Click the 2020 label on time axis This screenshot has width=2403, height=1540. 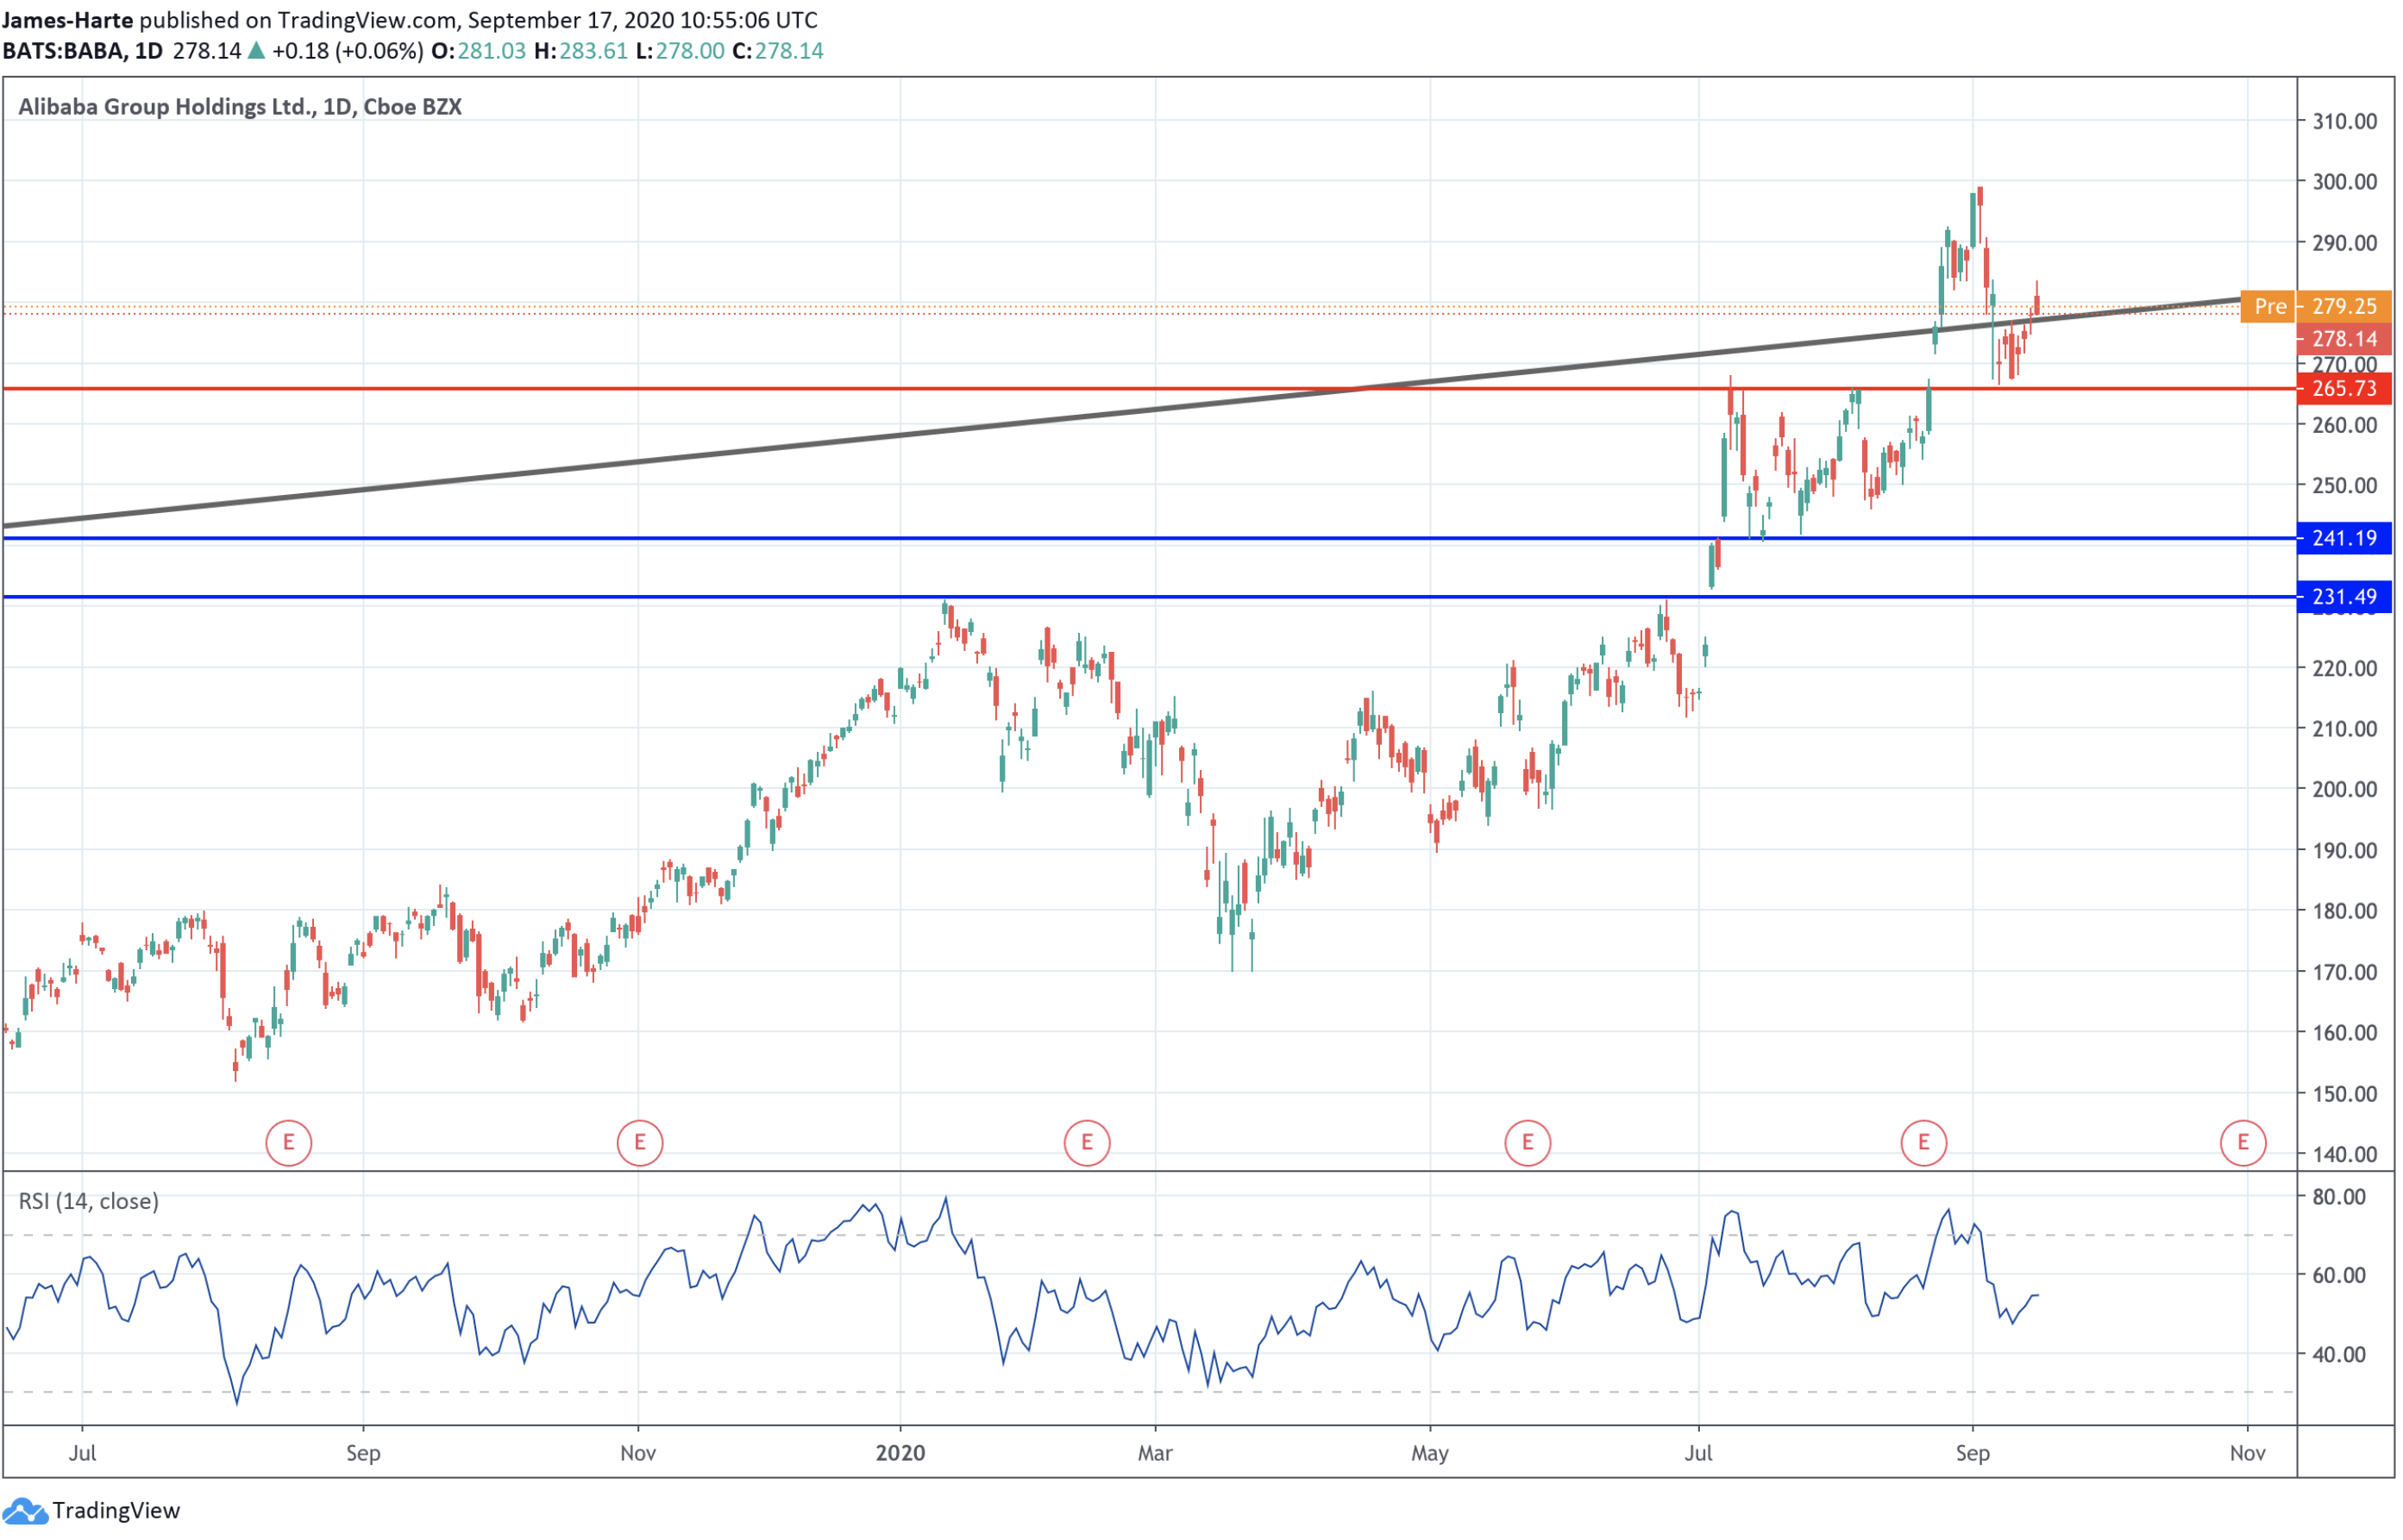(x=900, y=1453)
